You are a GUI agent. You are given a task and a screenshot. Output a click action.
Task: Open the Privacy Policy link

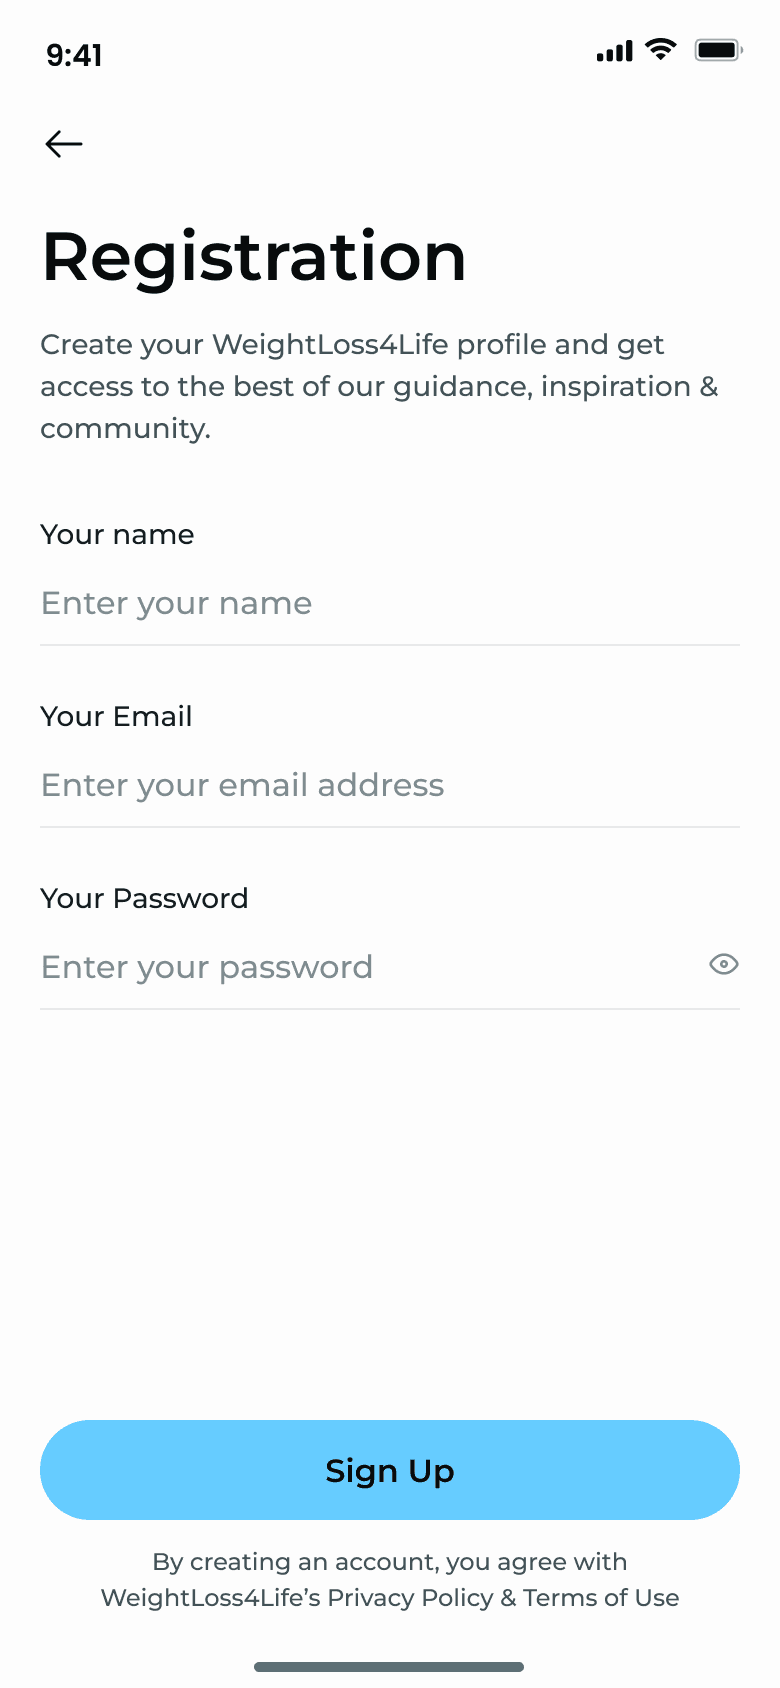(x=410, y=1598)
